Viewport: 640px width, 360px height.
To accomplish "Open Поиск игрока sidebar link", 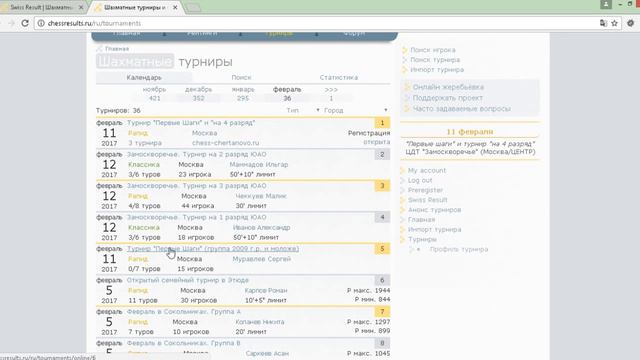I will click(x=433, y=50).
